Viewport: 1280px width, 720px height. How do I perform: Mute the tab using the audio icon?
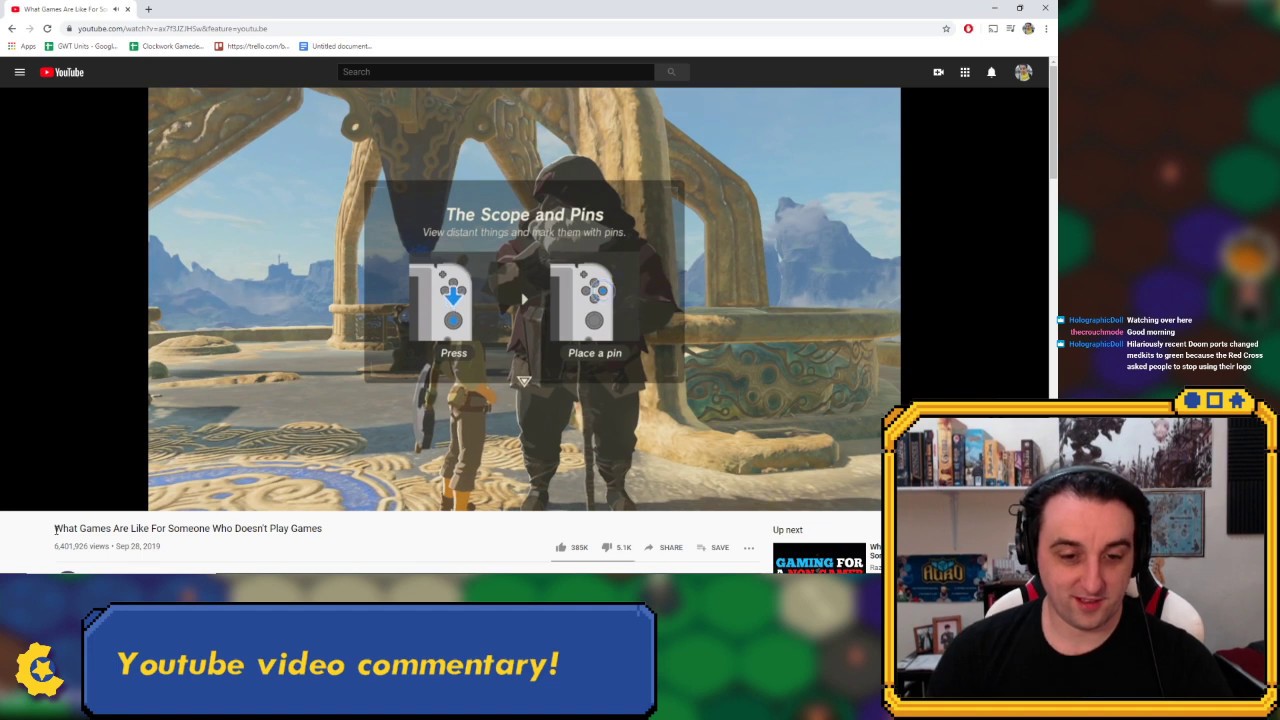(x=116, y=9)
